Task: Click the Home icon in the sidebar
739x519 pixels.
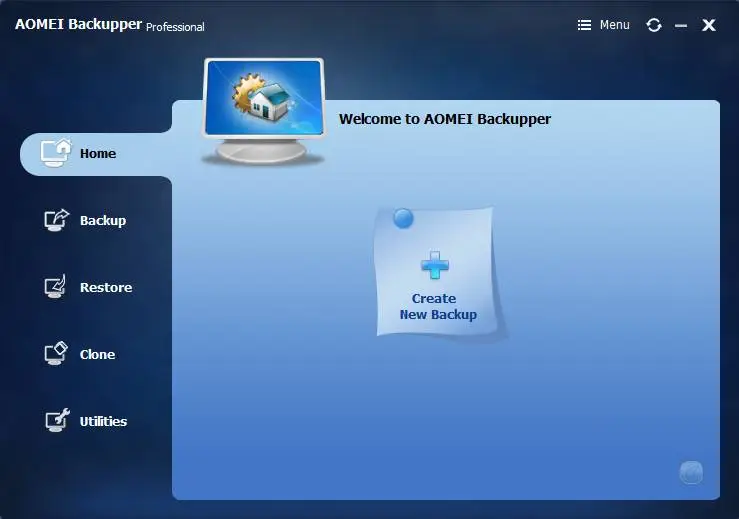Action: [56, 153]
